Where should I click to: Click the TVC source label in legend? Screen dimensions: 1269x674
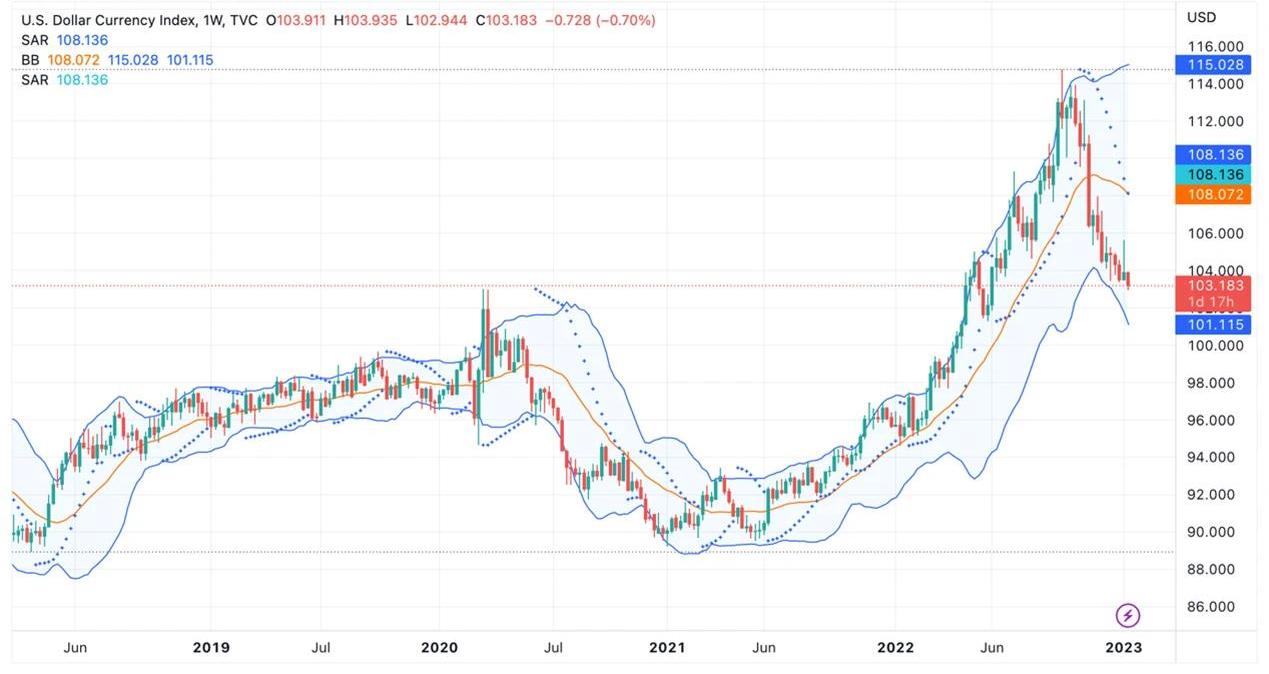pyautogui.click(x=246, y=20)
